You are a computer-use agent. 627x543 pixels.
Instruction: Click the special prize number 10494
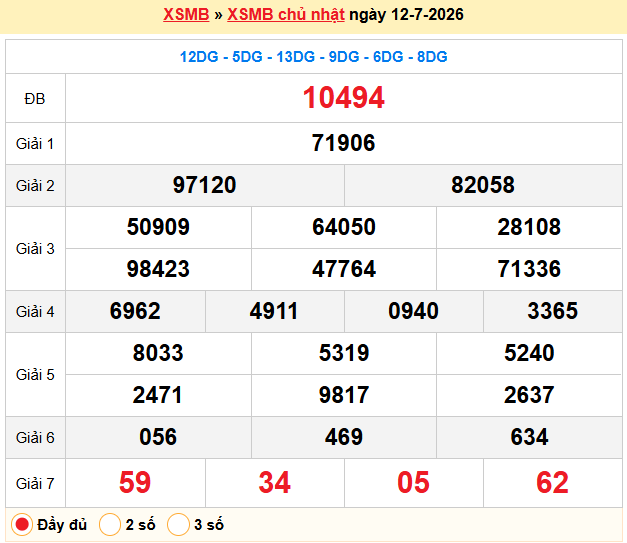tap(343, 98)
